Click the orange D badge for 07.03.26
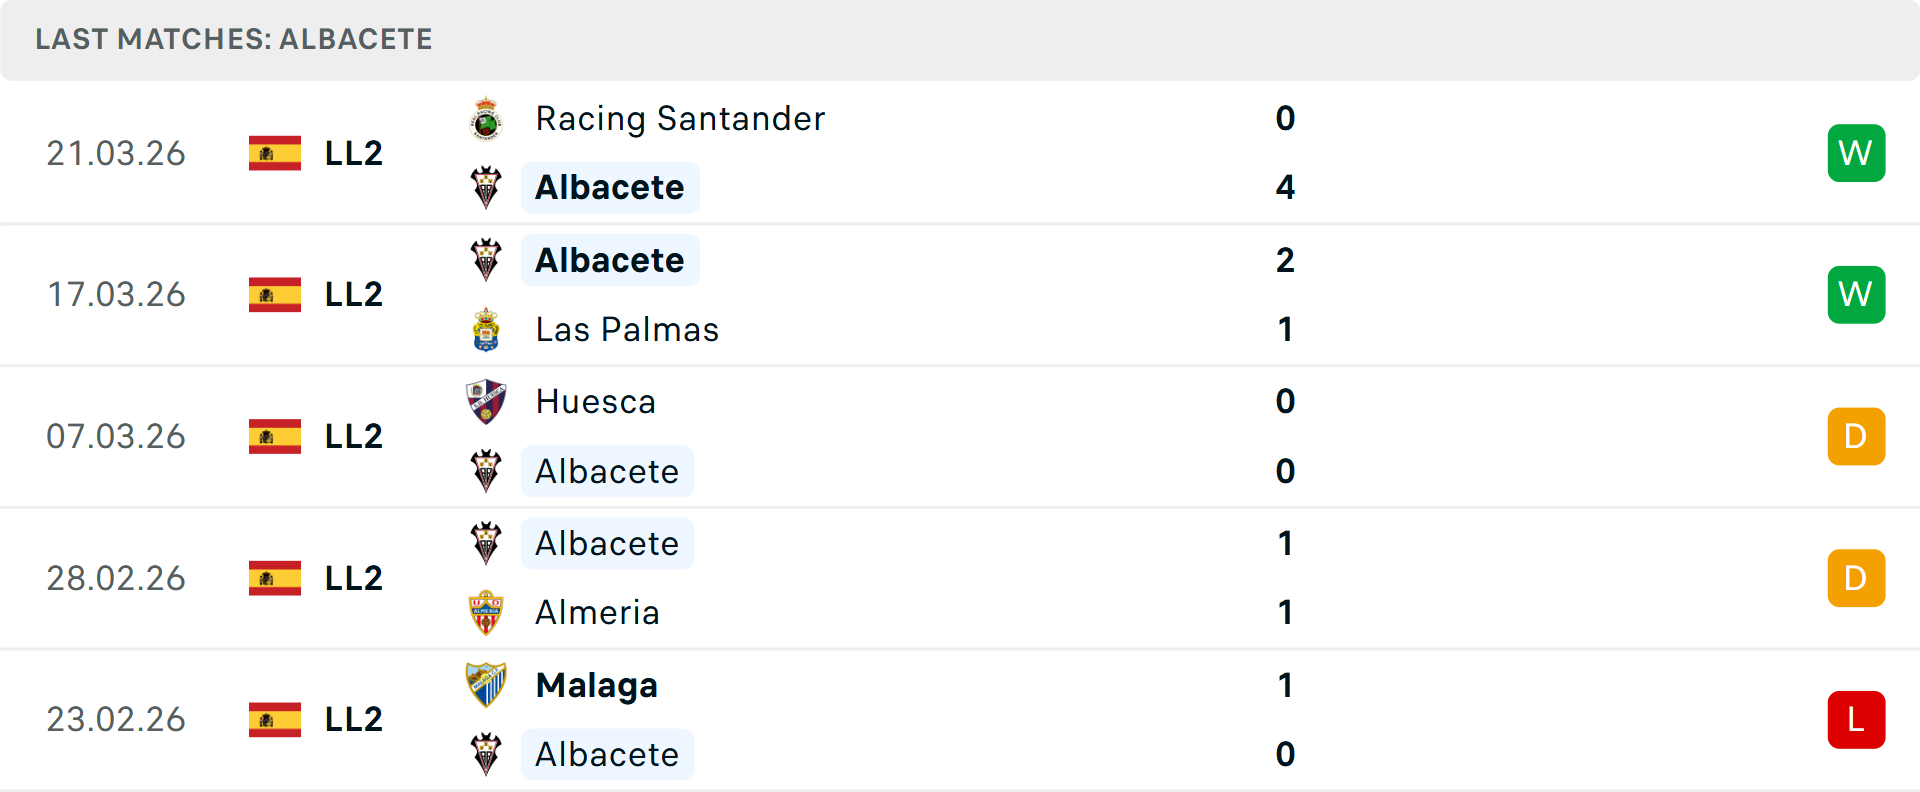Viewport: 1920px width, 792px height. [1856, 437]
